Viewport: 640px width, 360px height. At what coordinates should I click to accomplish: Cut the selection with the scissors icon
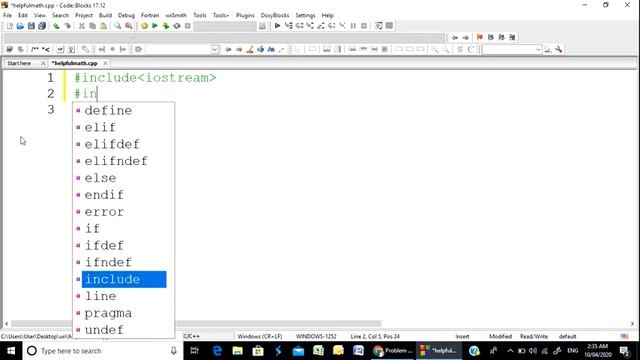coord(82,26)
